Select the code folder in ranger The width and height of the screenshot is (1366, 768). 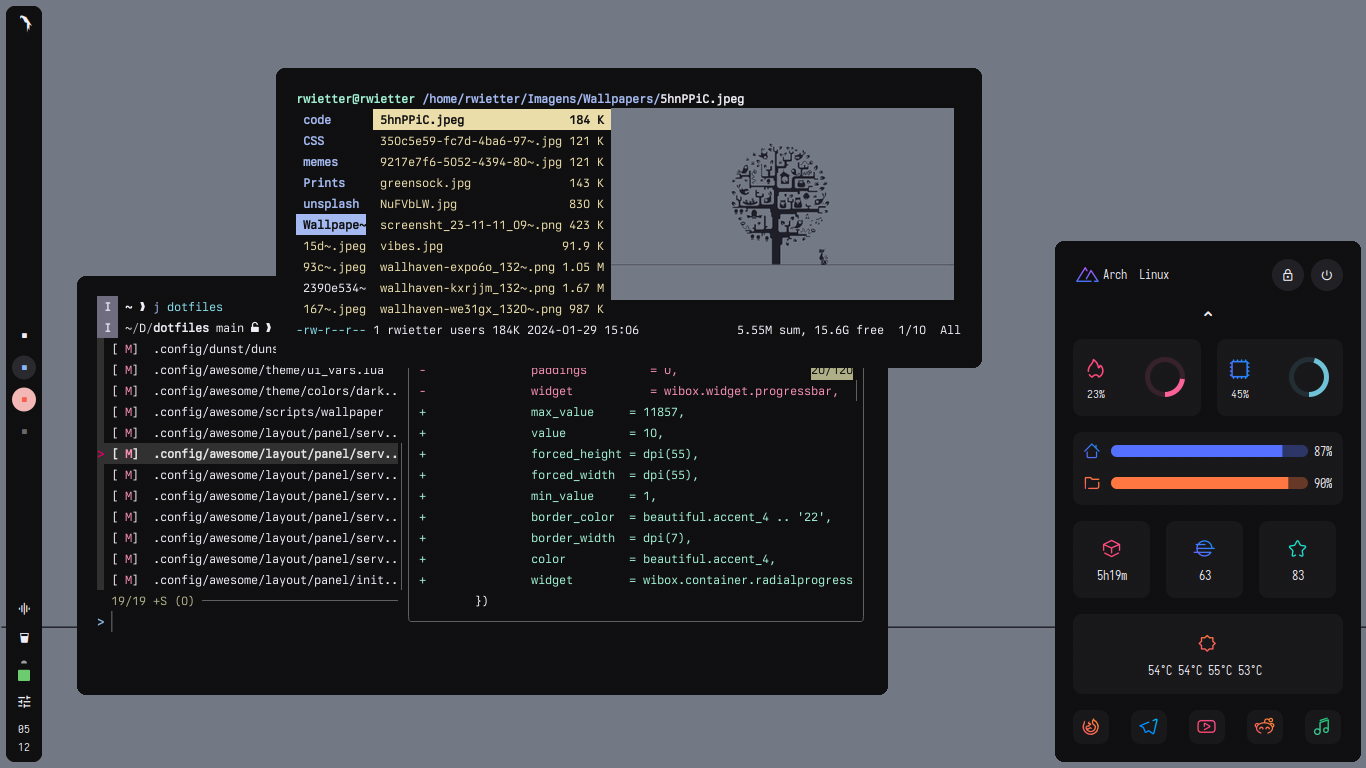[x=317, y=120]
